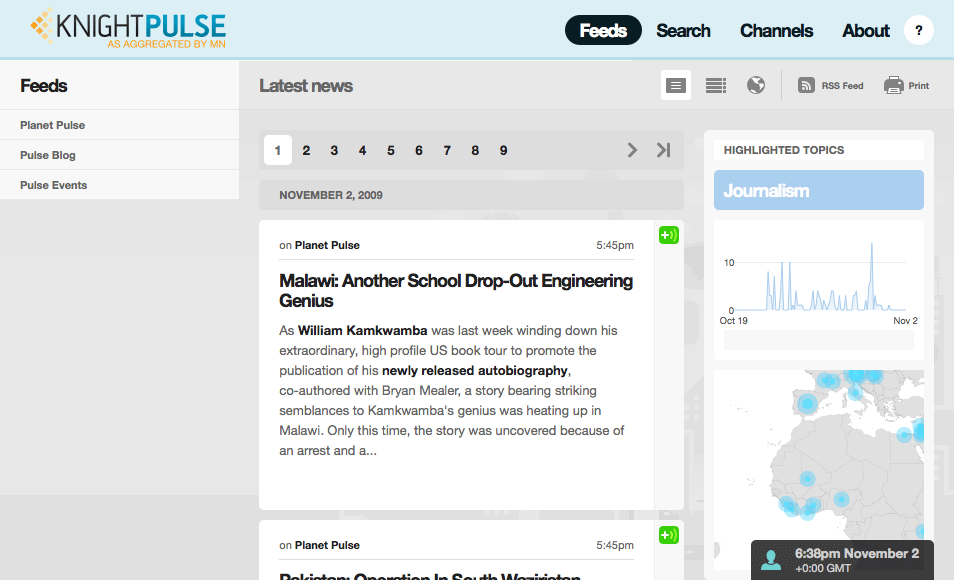954x580 pixels.
Task: Select Pulse Blog feed in sidebar
Action: 119,155
